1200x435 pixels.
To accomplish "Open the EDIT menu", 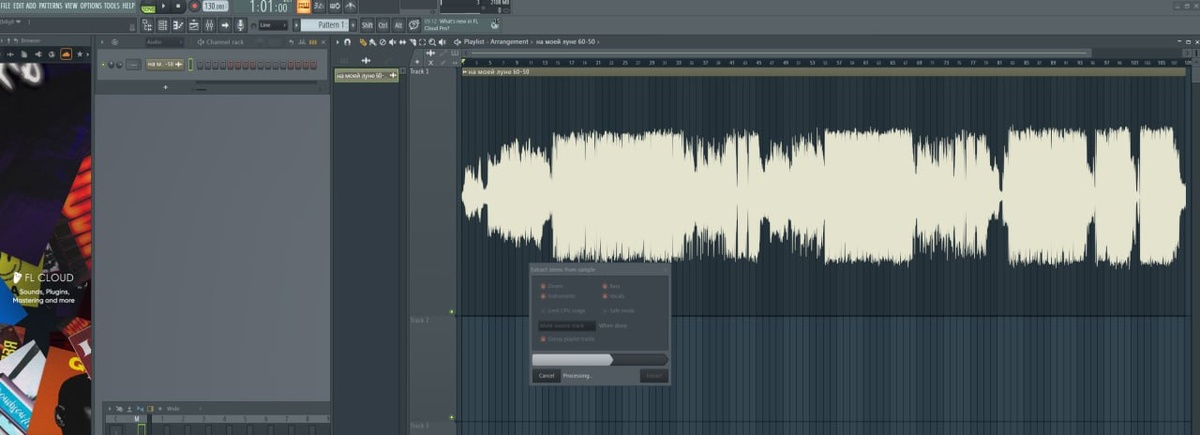I will click(x=18, y=6).
